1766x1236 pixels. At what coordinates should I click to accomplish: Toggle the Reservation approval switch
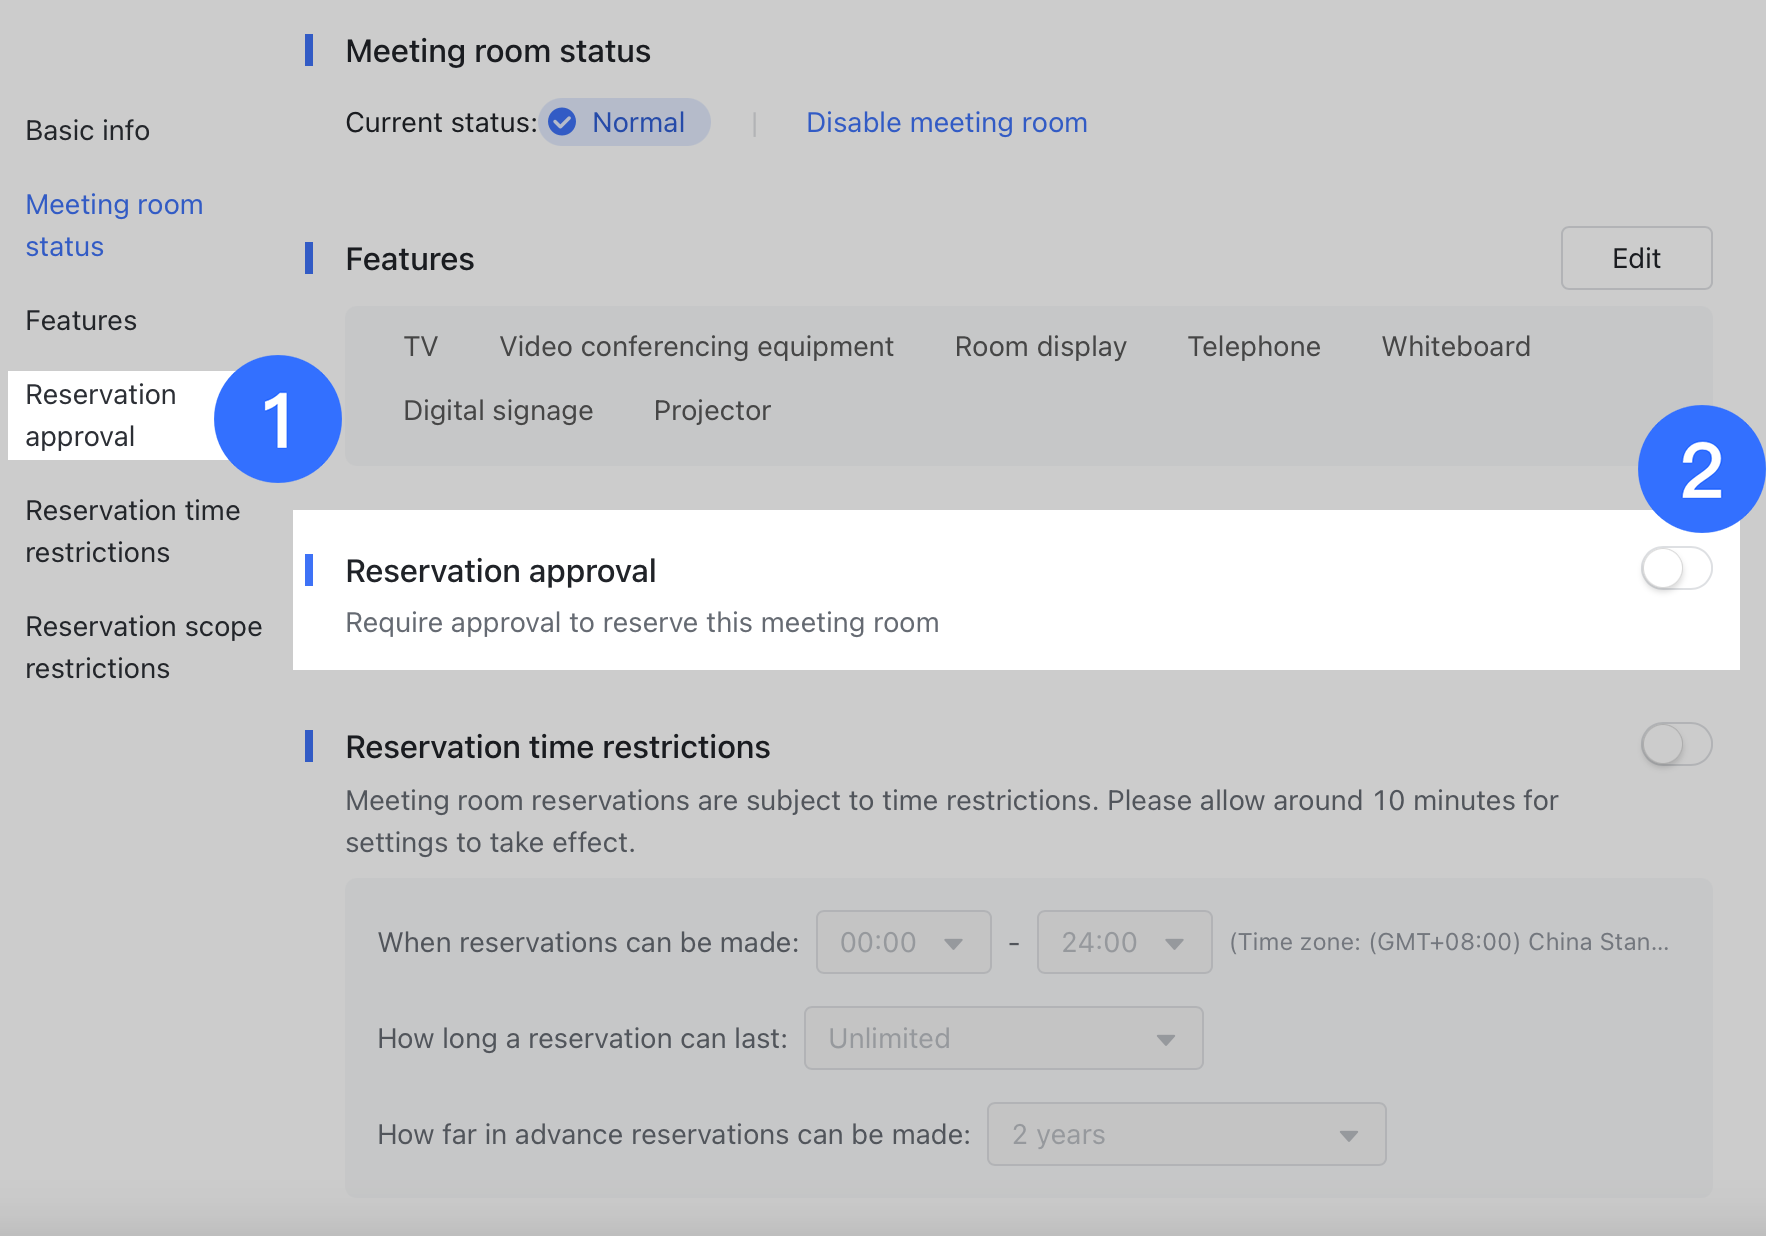[1676, 570]
